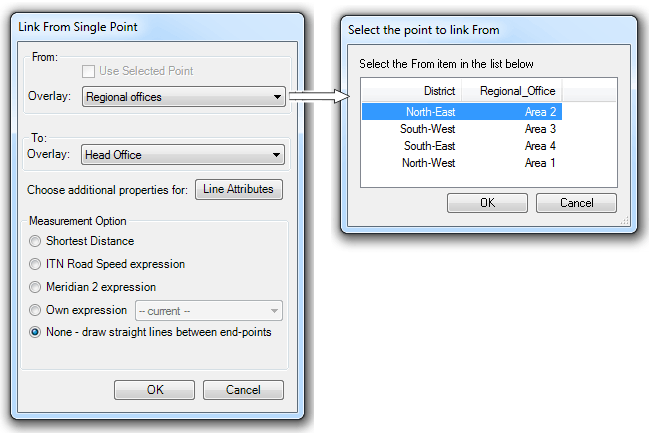Cancel the Link From Single Point dialog

pos(243,390)
